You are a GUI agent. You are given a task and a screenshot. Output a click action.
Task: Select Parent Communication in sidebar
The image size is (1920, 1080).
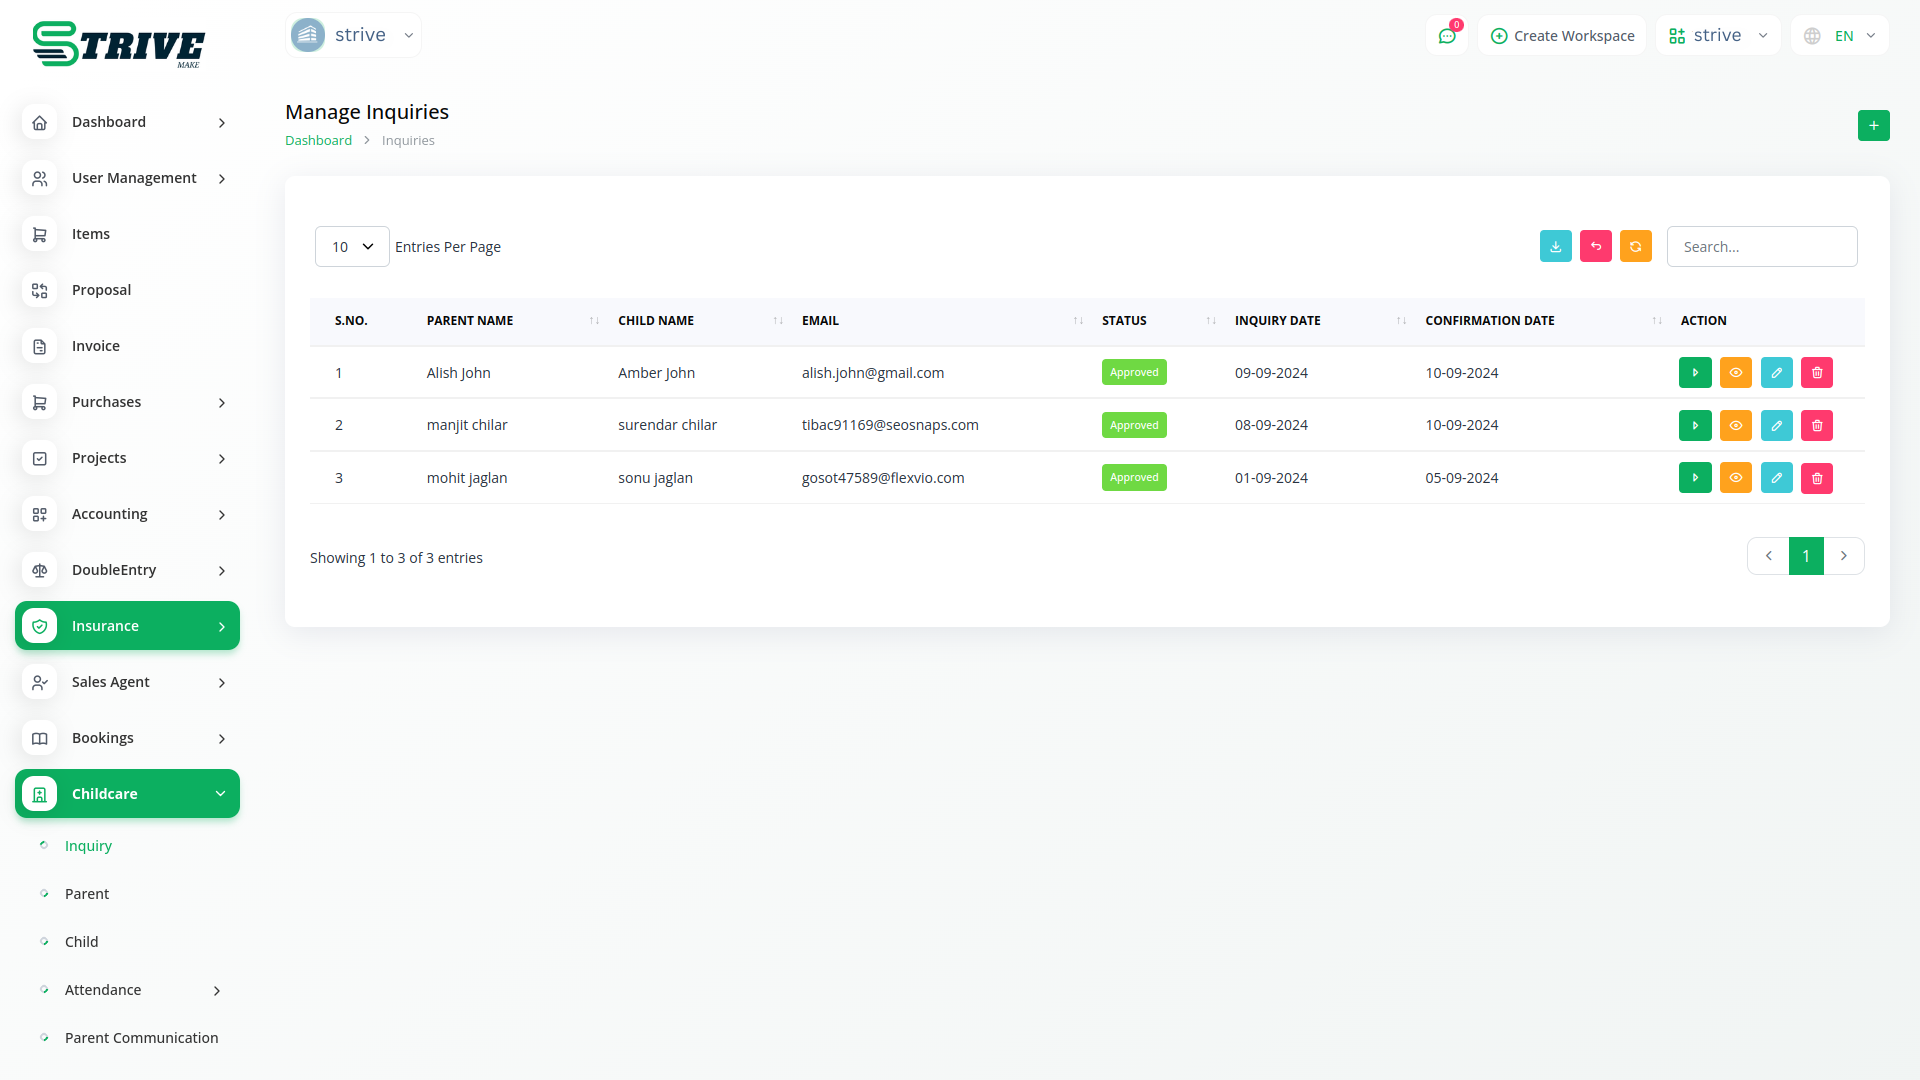141,1038
